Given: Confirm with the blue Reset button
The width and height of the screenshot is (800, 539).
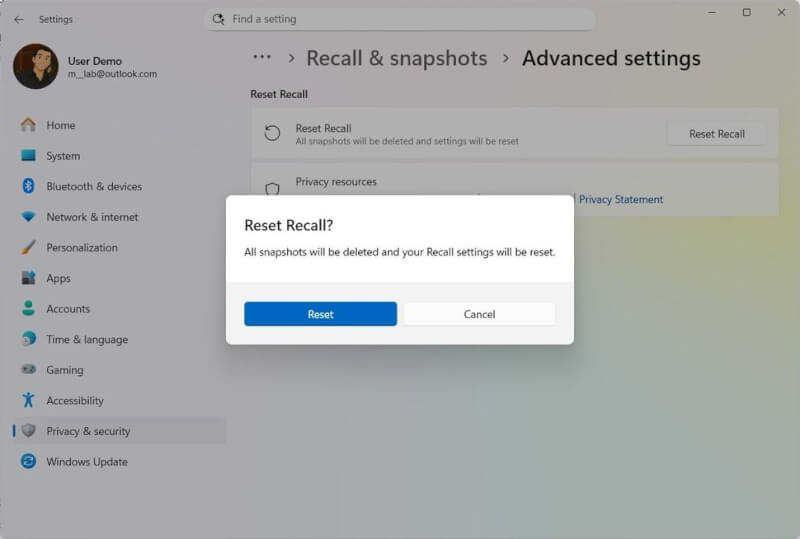Looking at the screenshot, I should click(x=320, y=314).
